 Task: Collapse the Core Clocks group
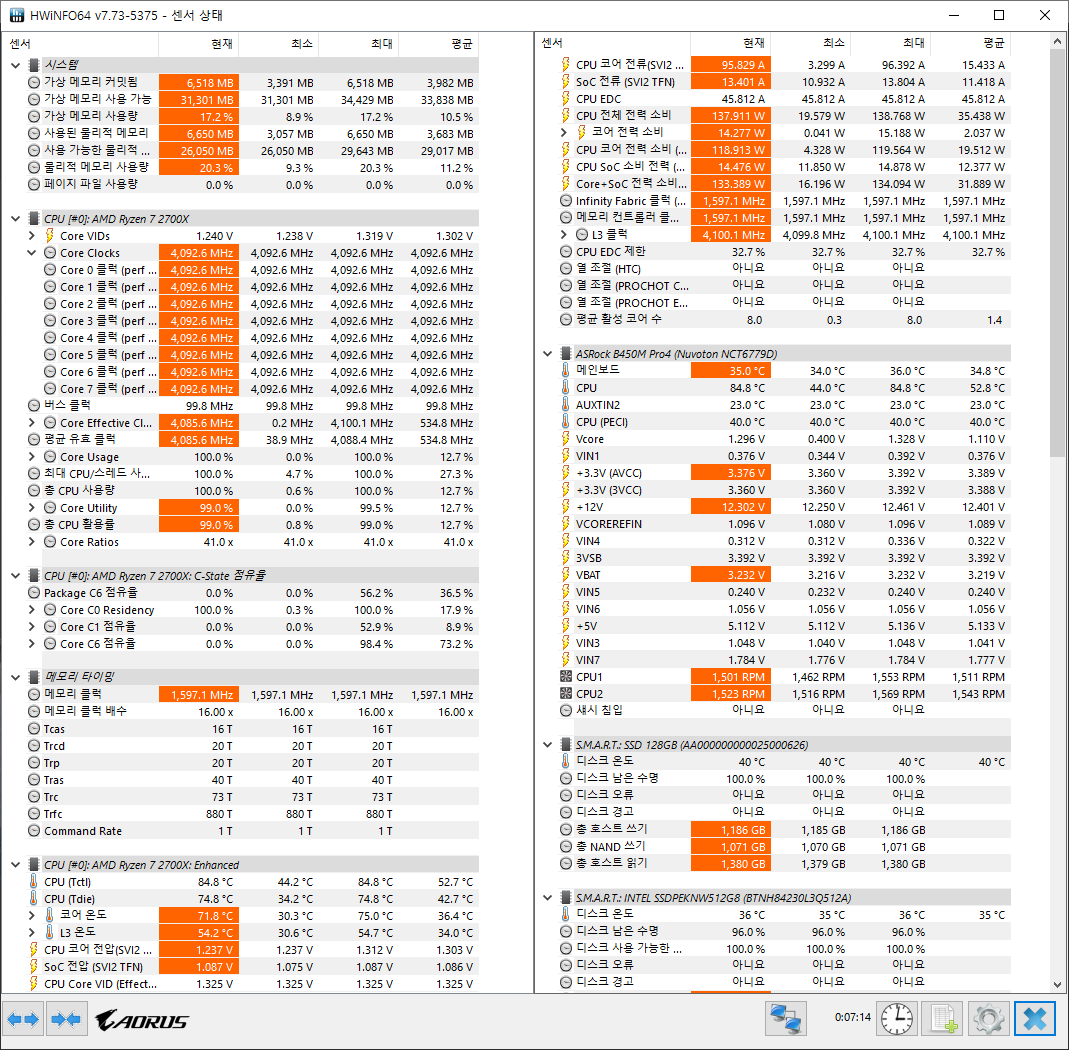click(31, 253)
